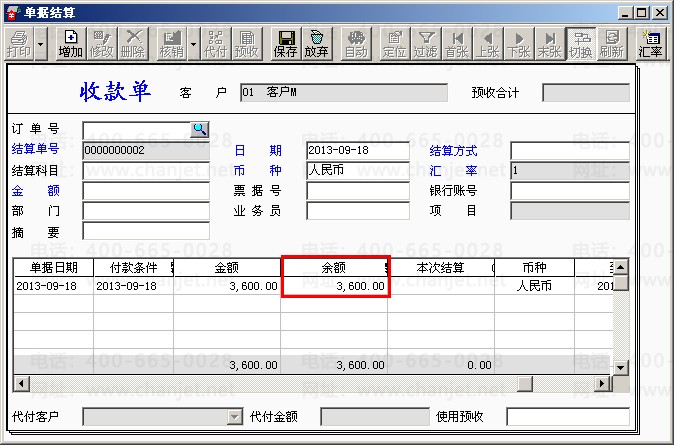Click the 金额 column header in the table
Image resolution: width=674 pixels, height=445 pixels.
click(x=227, y=268)
